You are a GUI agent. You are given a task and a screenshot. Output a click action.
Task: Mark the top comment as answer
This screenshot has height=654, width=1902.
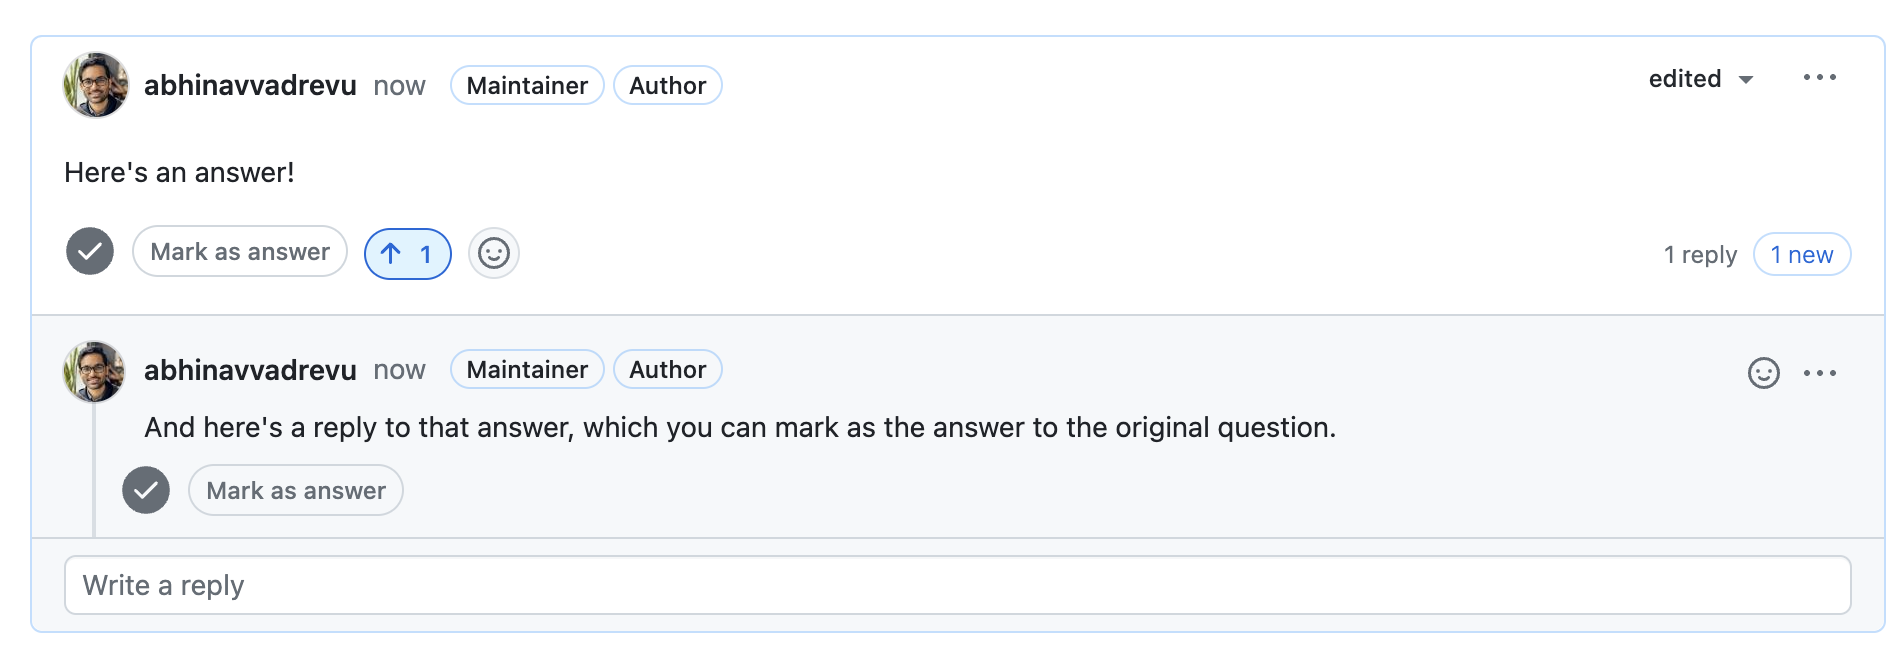tap(240, 252)
